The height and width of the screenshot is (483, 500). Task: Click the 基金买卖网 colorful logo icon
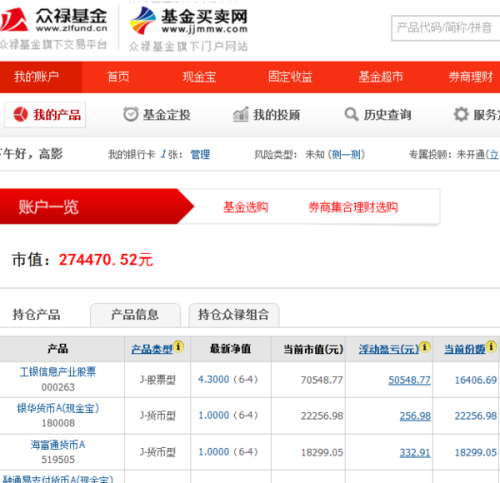(143, 21)
